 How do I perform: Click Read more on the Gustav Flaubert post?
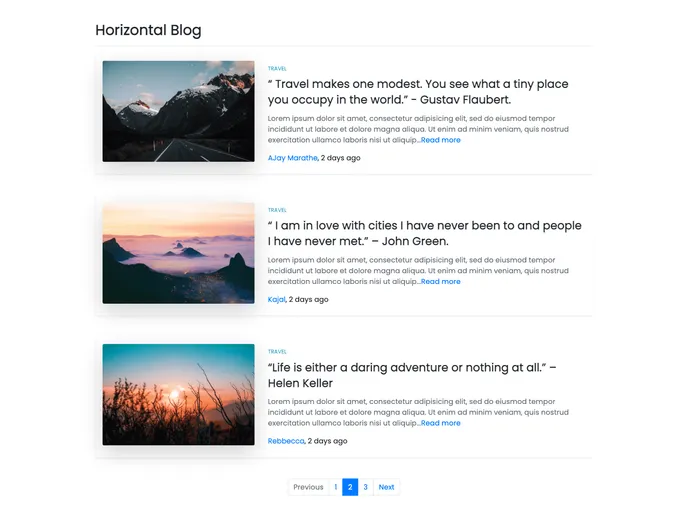[x=440, y=140]
